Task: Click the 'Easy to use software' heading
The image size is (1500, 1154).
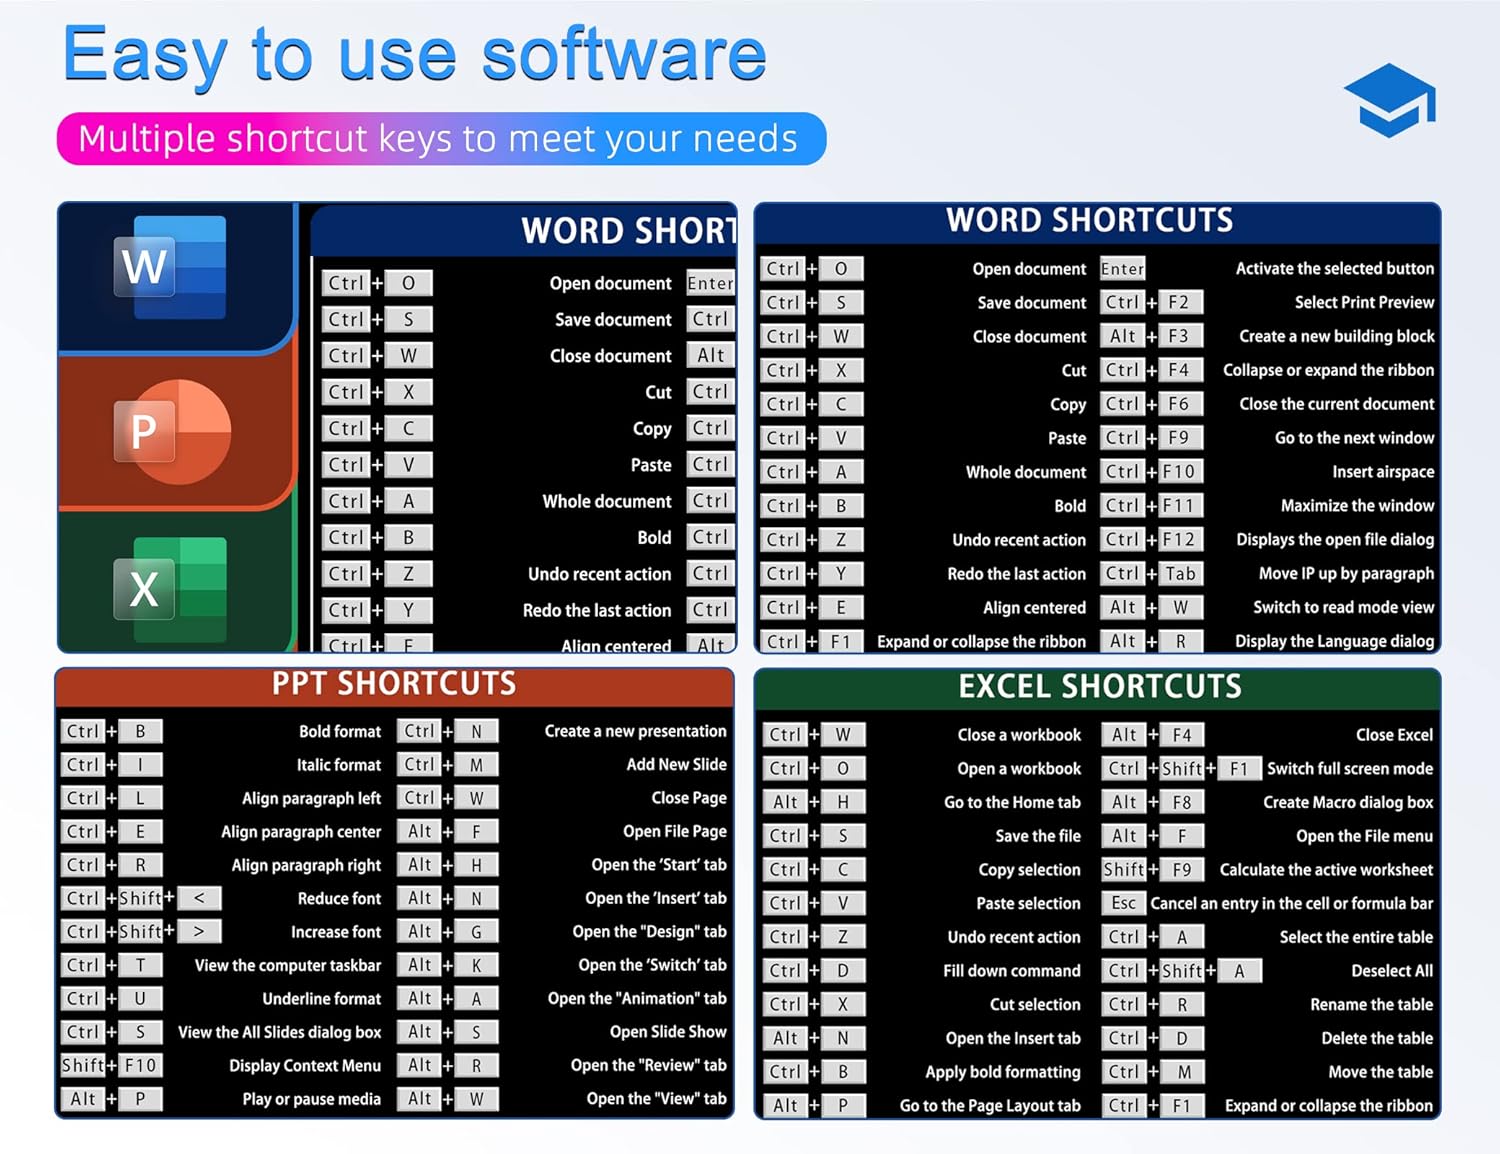Action: [414, 55]
